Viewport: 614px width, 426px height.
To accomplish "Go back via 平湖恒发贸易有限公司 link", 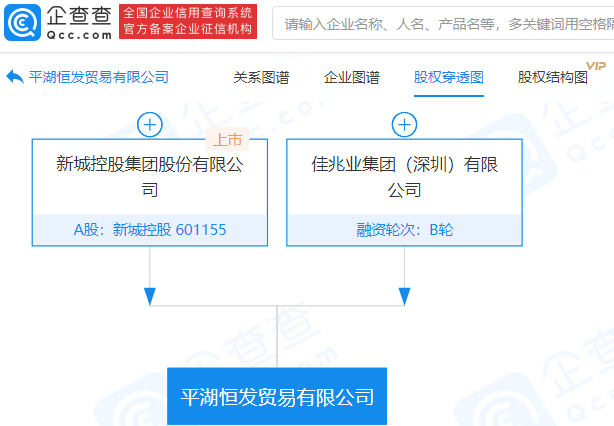I will pos(99,77).
